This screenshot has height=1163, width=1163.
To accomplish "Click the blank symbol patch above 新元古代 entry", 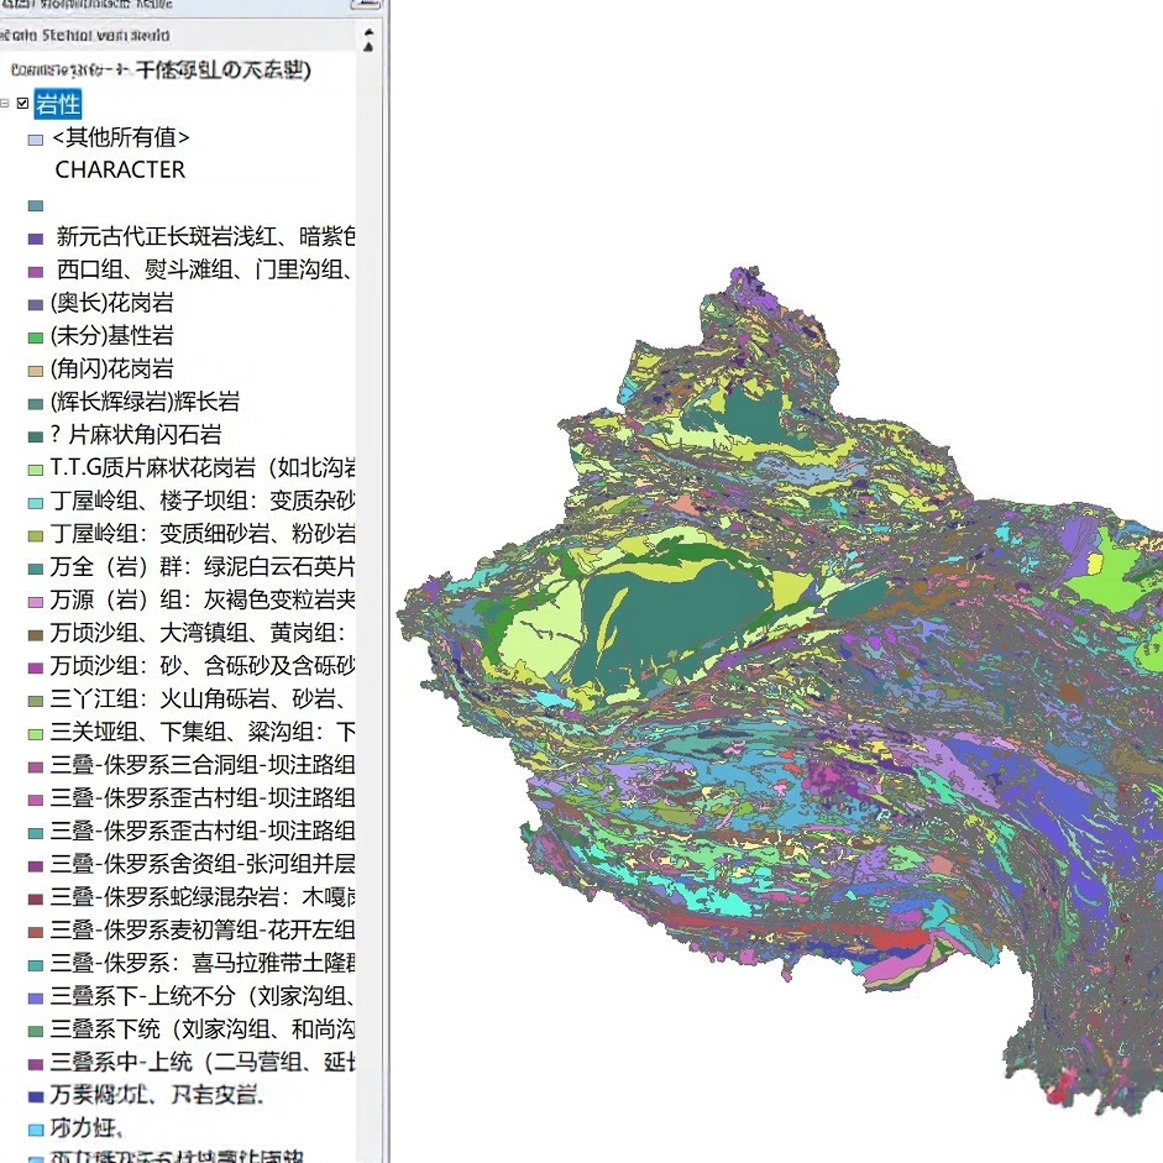I will (x=35, y=205).
